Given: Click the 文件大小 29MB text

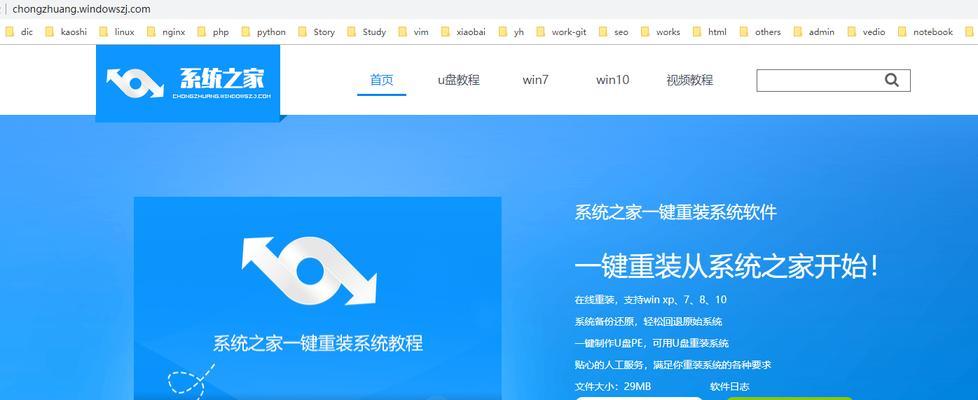Looking at the screenshot, I should coord(612,386).
